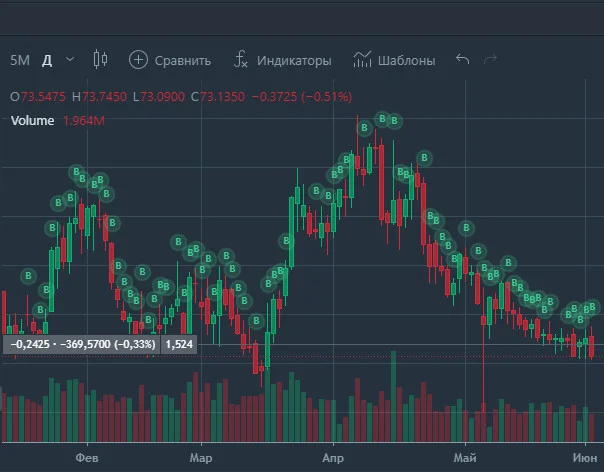Click the OHLC price values legend
Image resolution: width=604 pixels, height=472 pixels.
(x=181, y=97)
